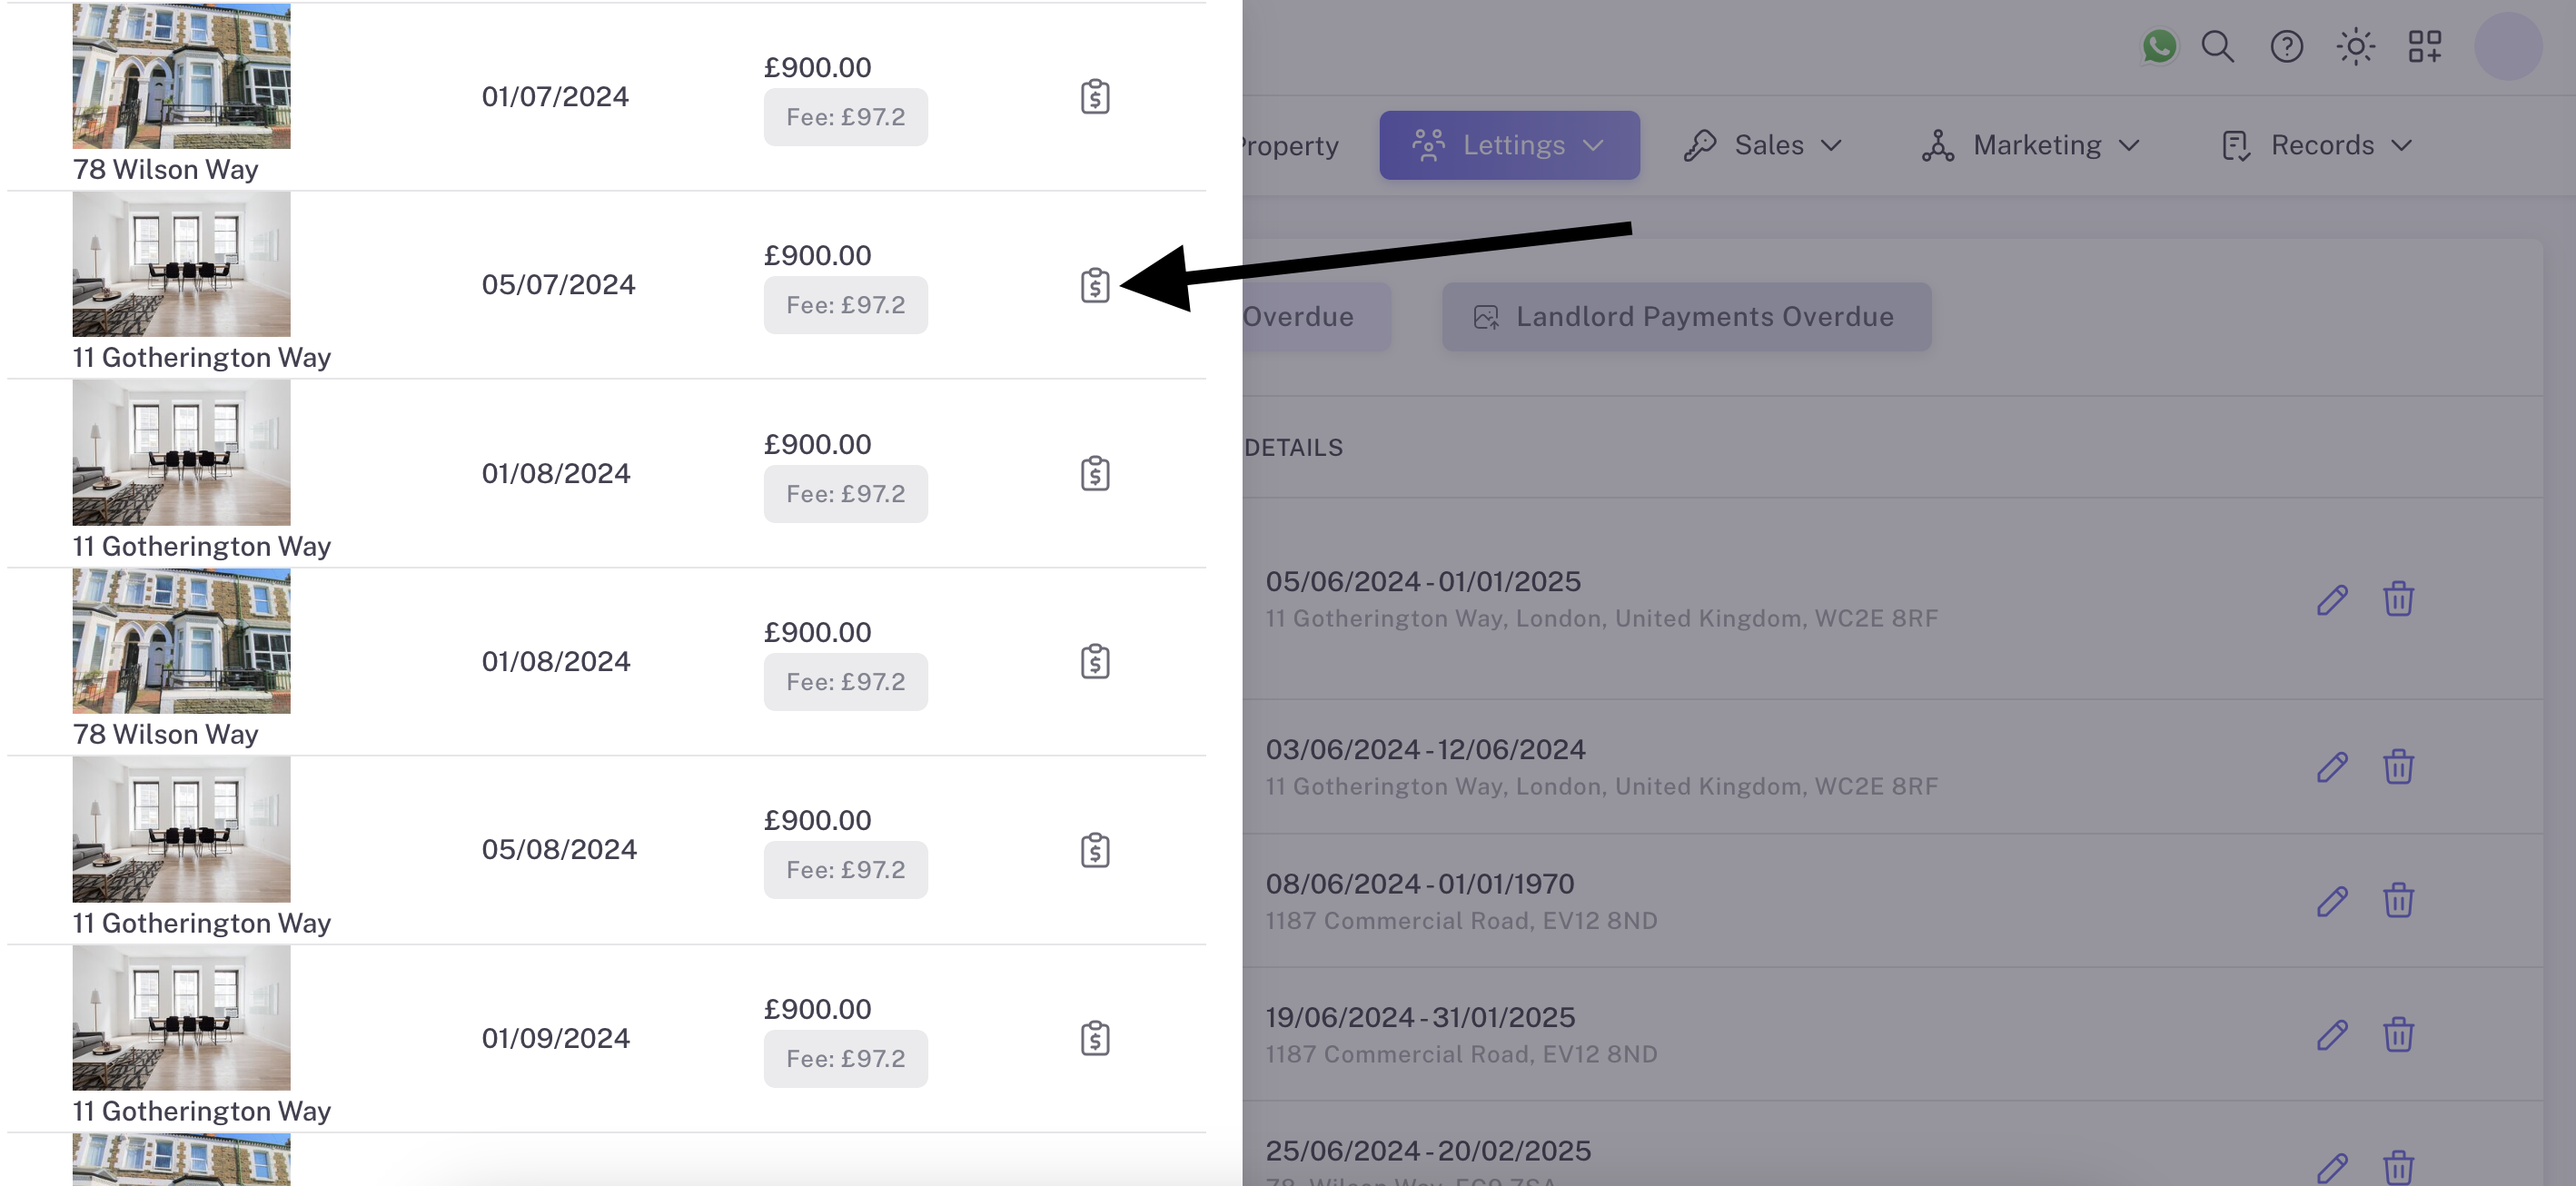Expand the Lettings dropdown menu
2576x1186 pixels.
pyautogui.click(x=1509, y=145)
